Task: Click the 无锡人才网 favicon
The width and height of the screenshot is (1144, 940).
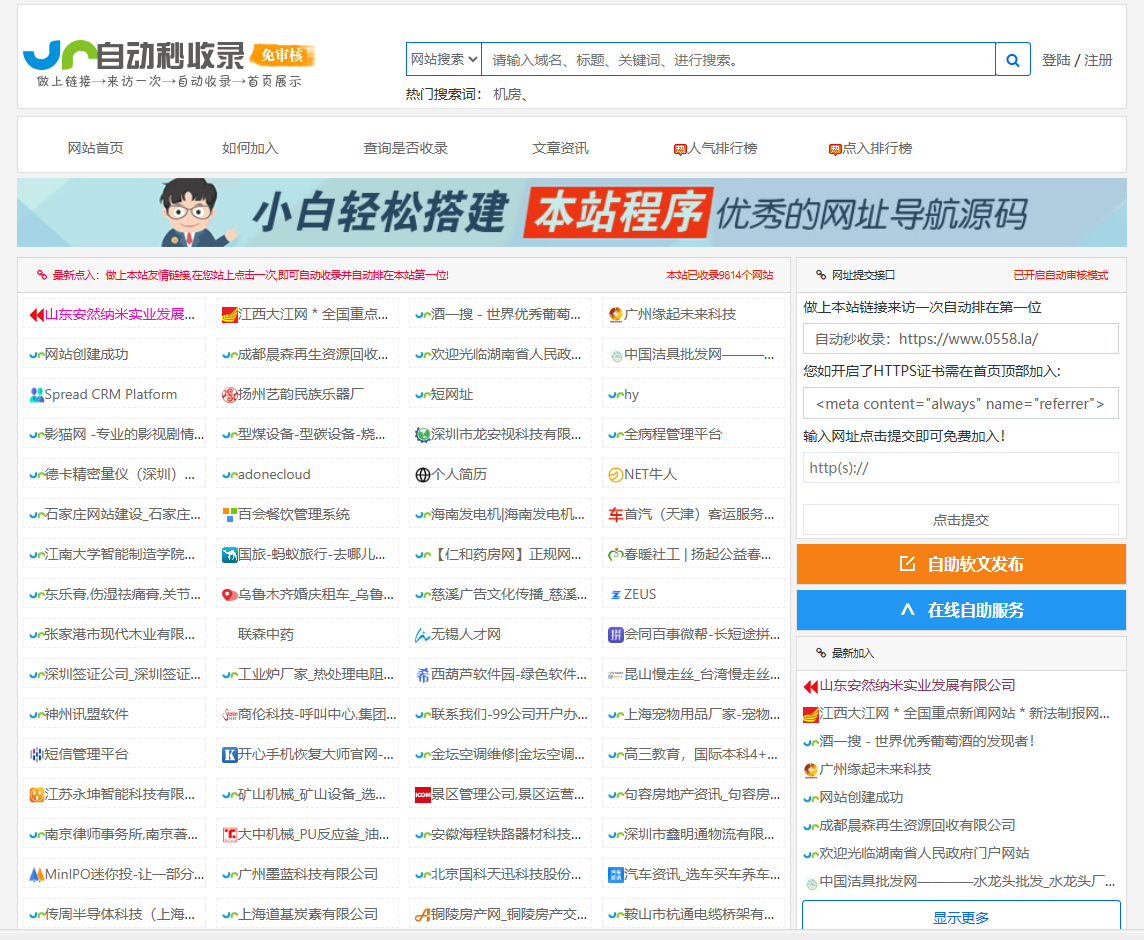Action: tap(422, 635)
